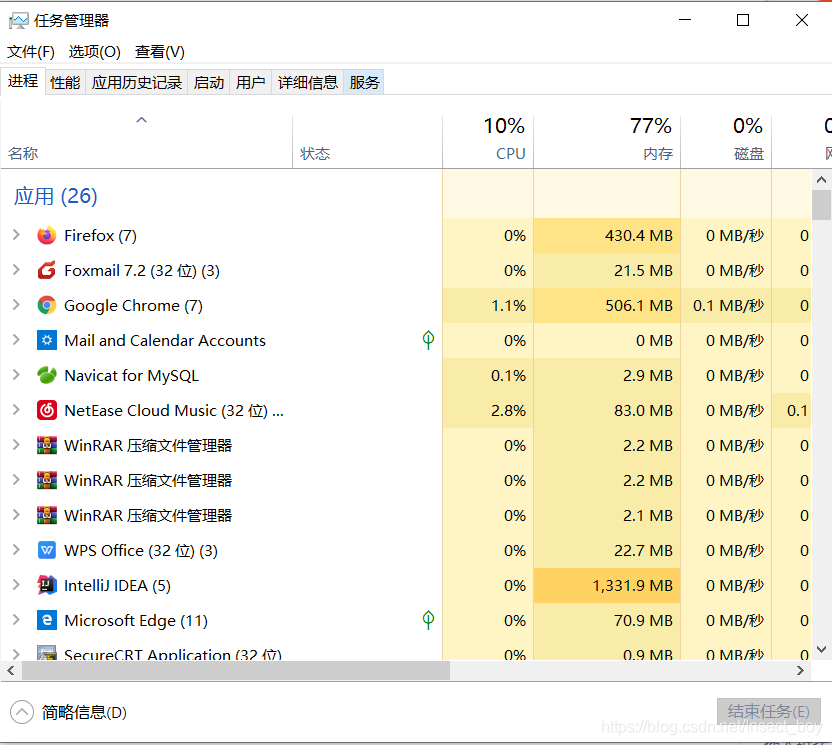Click the vertical scrollbar down arrow
Screen dimensions: 832x745
[821, 649]
